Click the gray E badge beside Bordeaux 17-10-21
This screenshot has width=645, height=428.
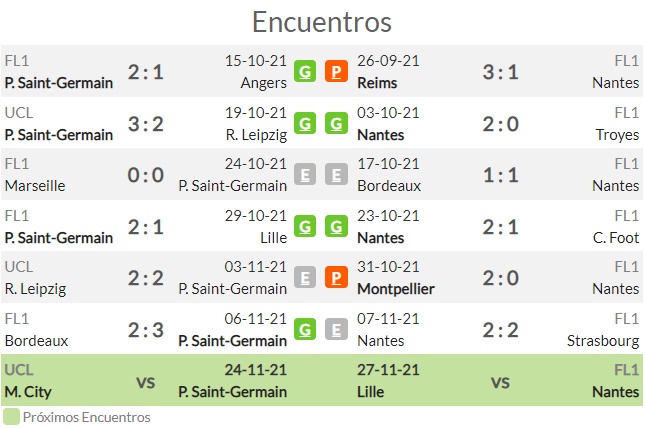336,174
